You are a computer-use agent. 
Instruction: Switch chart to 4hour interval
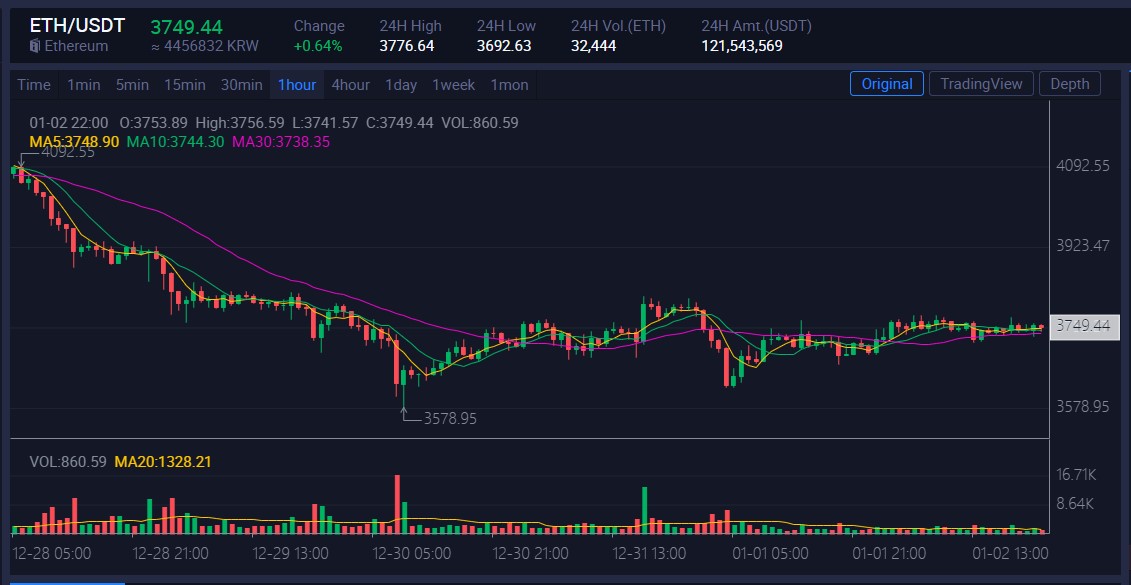[350, 85]
